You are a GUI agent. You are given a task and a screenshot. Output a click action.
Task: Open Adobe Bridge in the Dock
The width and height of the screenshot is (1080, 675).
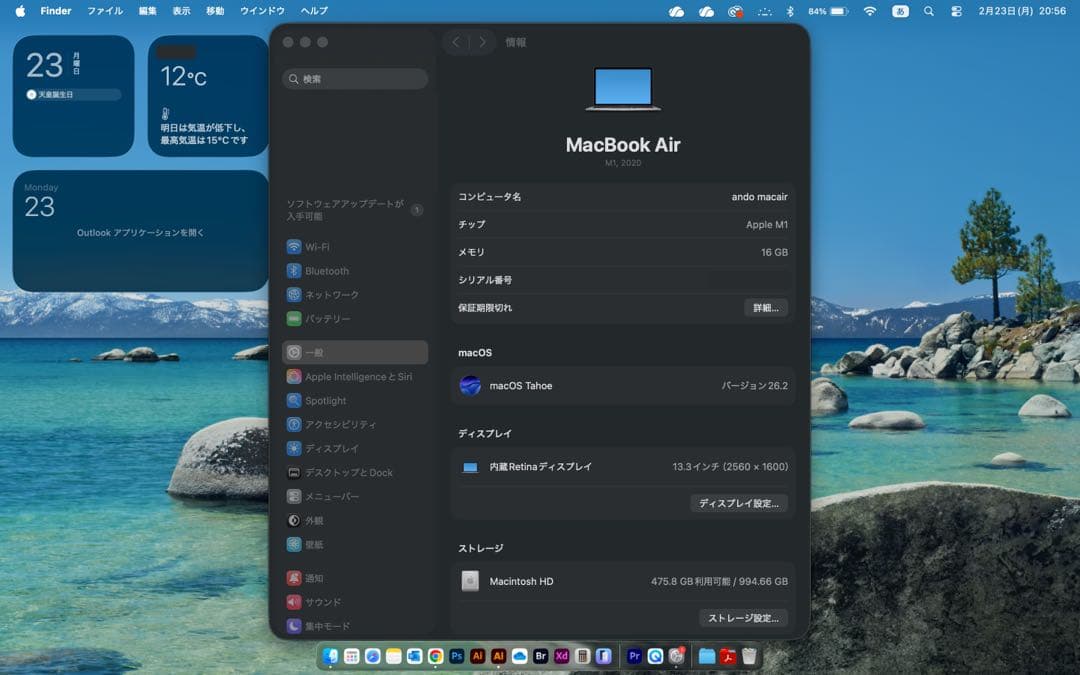pyautogui.click(x=541, y=656)
